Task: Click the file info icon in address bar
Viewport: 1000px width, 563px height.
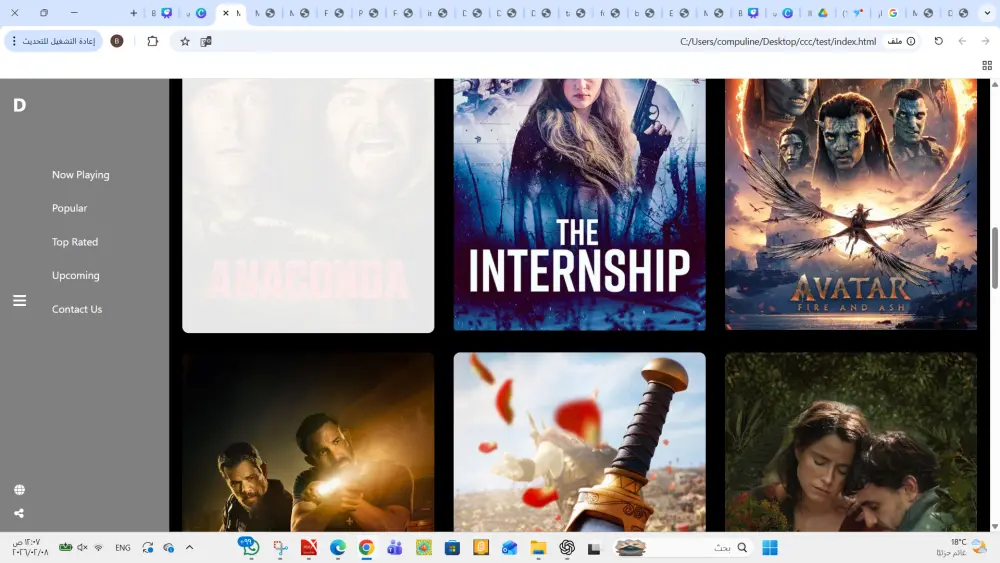Action: 911,41
